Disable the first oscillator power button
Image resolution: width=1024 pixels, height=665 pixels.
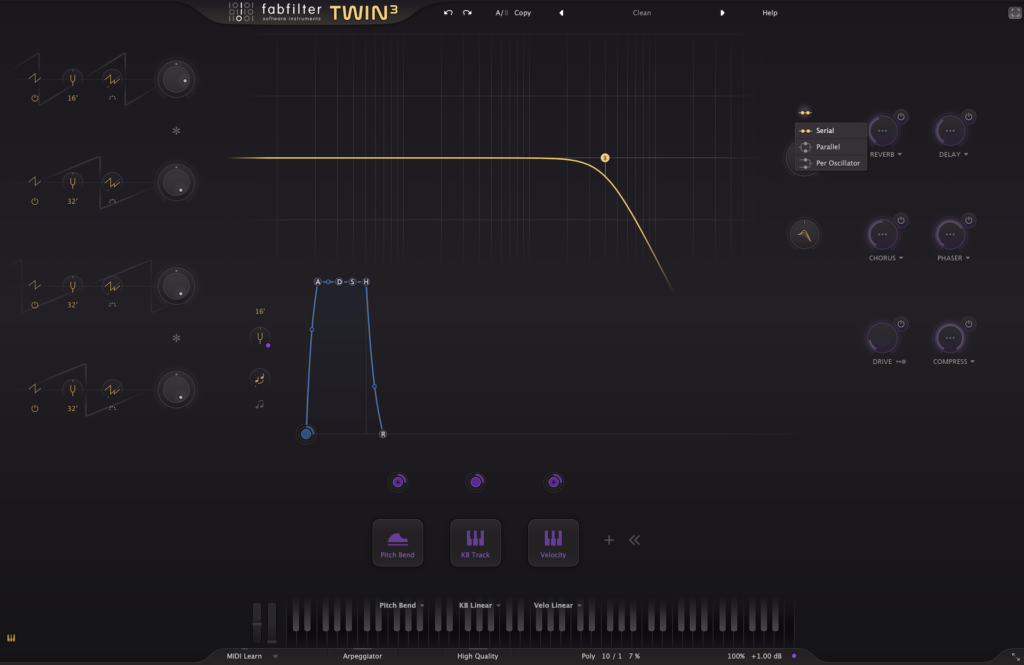tap(35, 99)
